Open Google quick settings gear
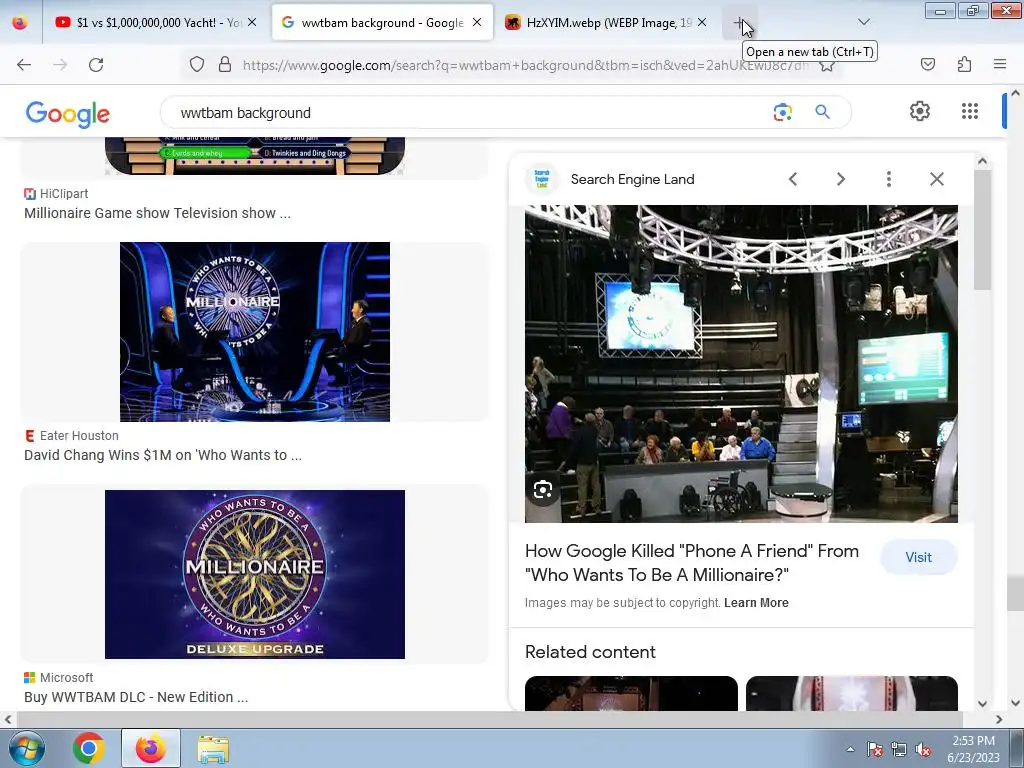This screenshot has width=1024, height=768. click(920, 111)
